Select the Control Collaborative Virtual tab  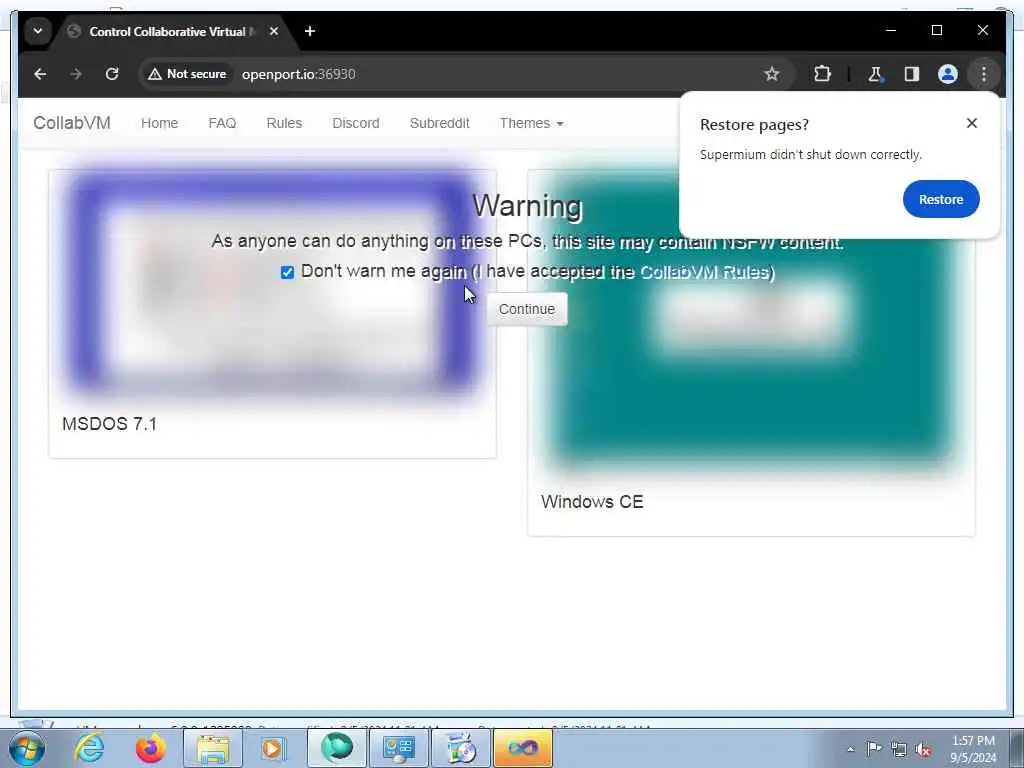168,31
